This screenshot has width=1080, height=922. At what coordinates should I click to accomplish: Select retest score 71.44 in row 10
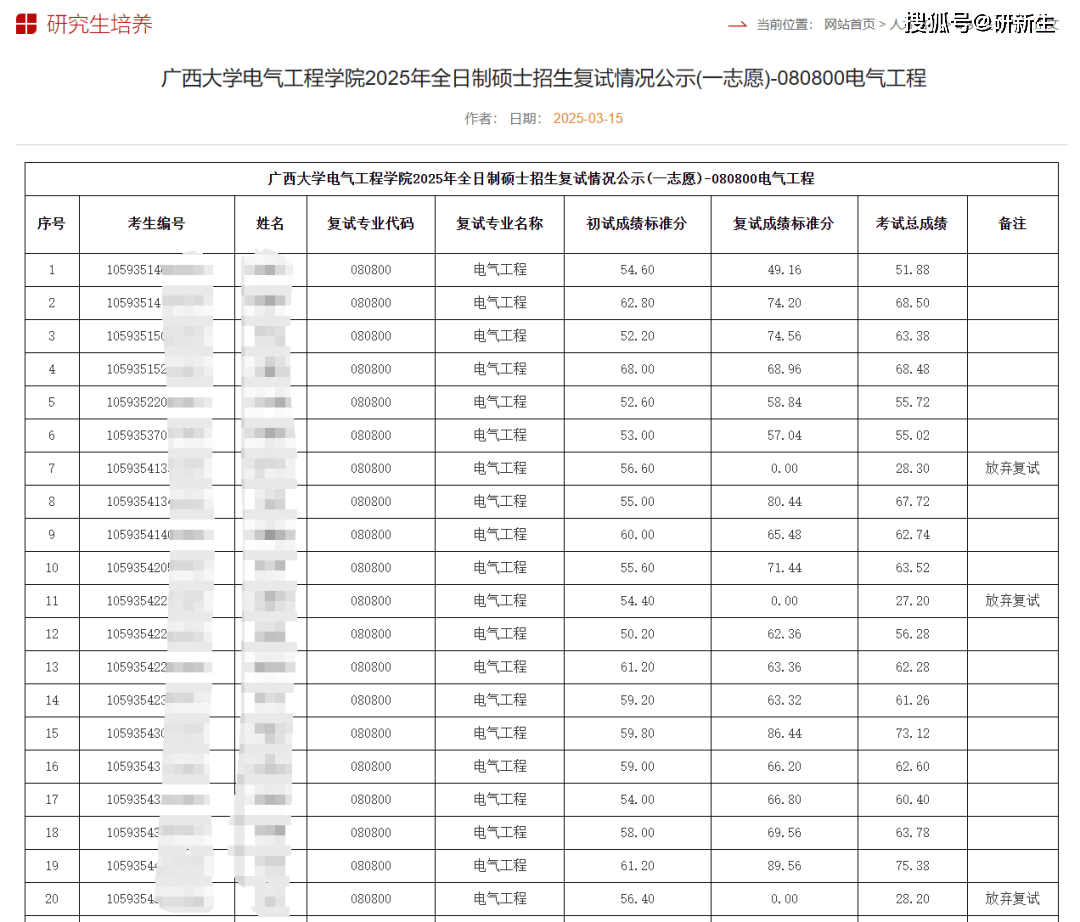785,567
